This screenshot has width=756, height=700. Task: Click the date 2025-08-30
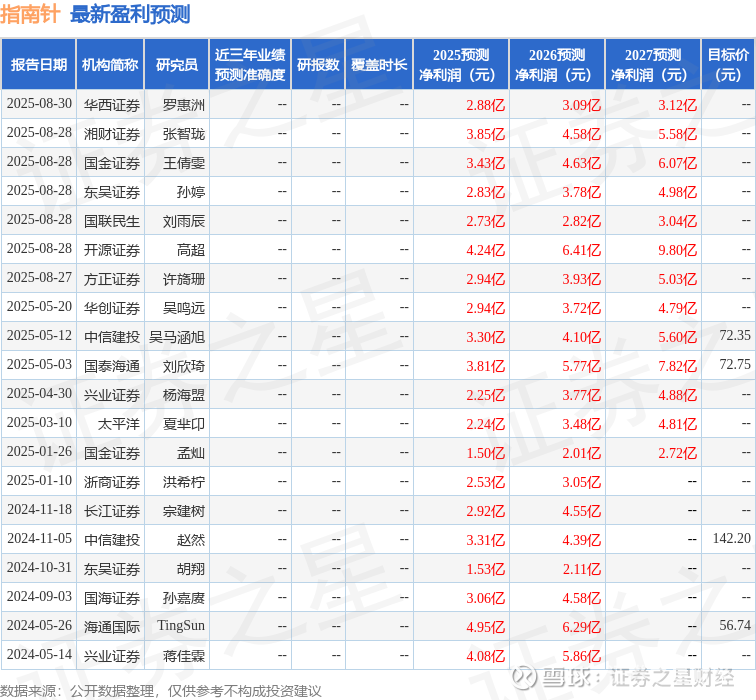click(39, 104)
